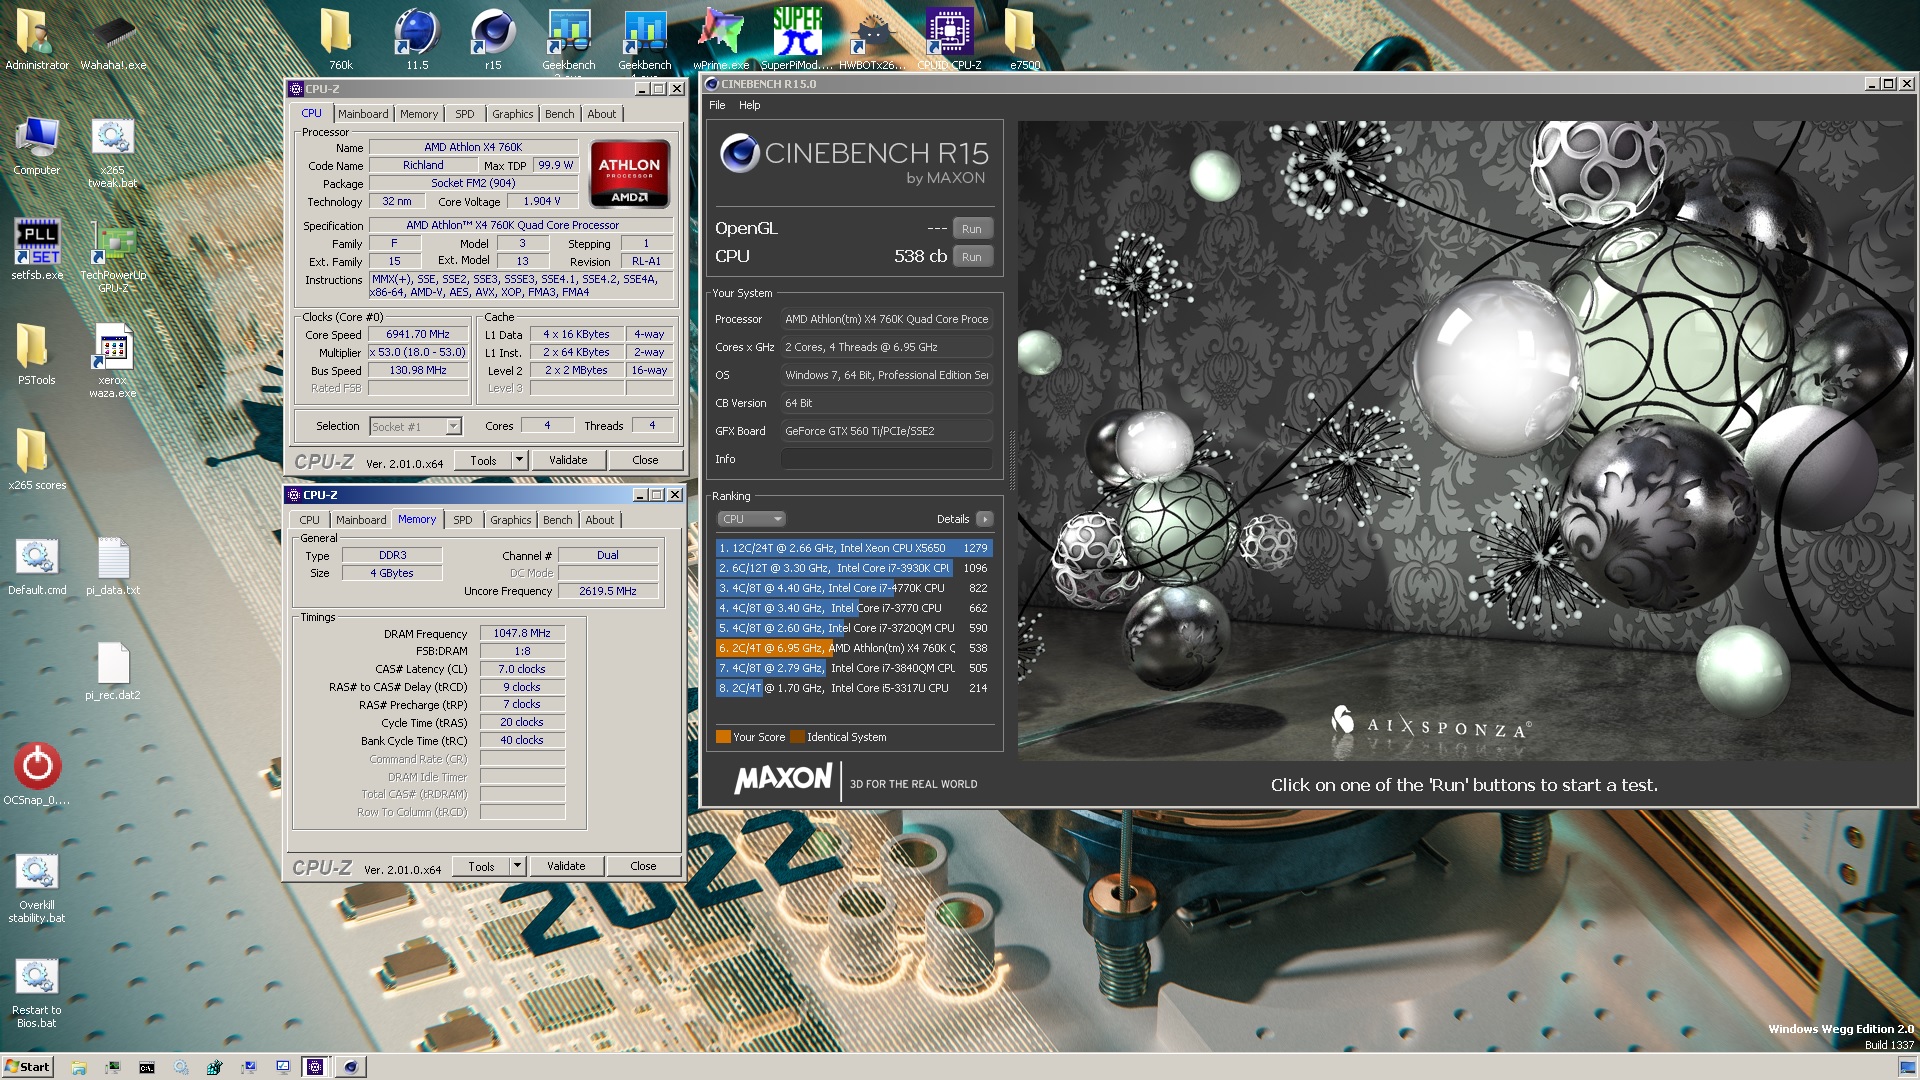The image size is (1920, 1080).
Task: Expand the ranking Details arrow
Action: (985, 519)
